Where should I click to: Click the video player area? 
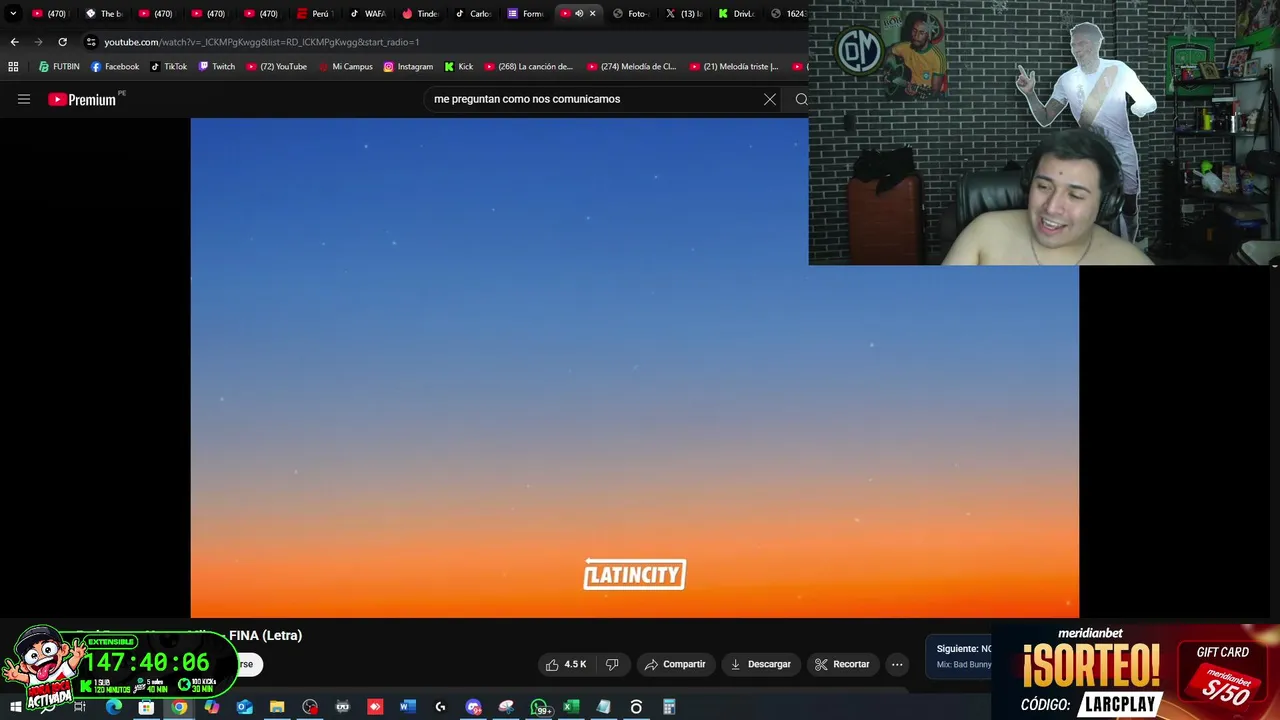point(634,367)
